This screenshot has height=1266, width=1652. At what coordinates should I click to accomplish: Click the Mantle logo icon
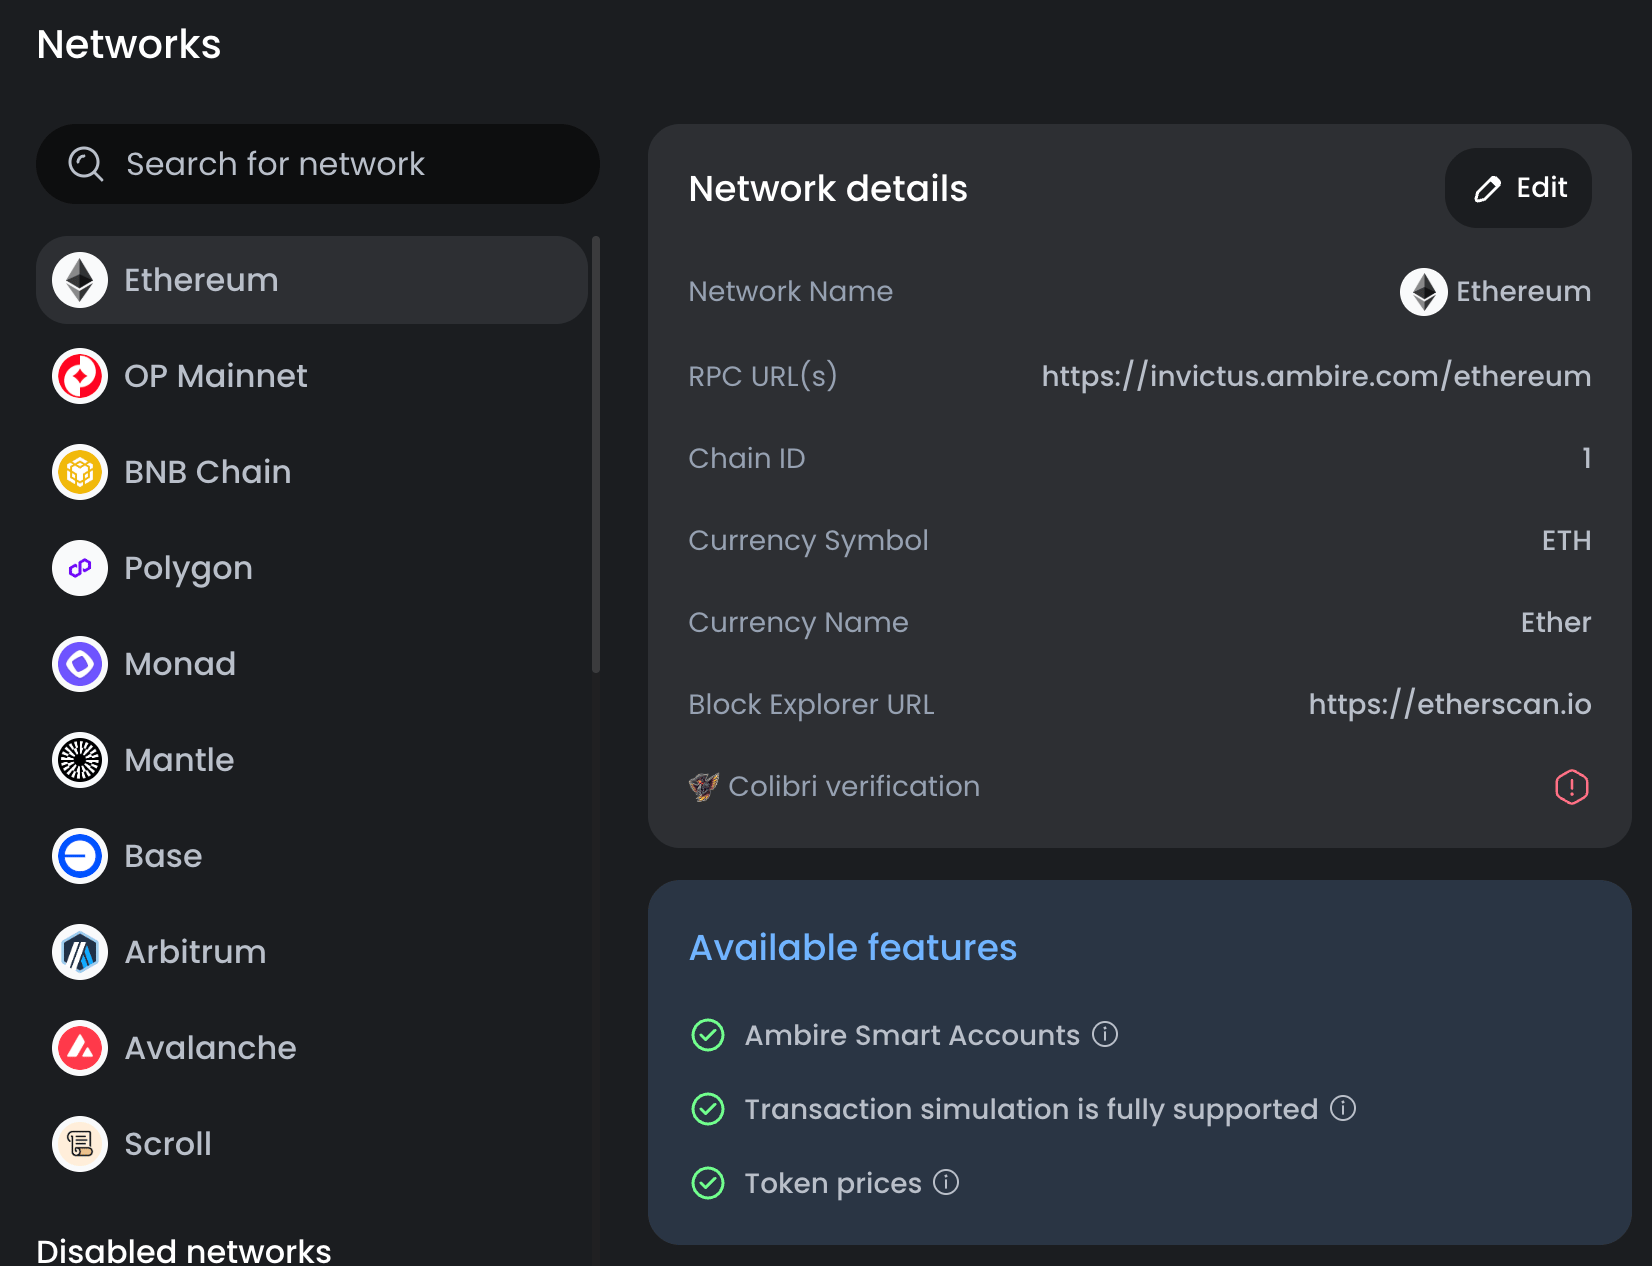point(80,760)
